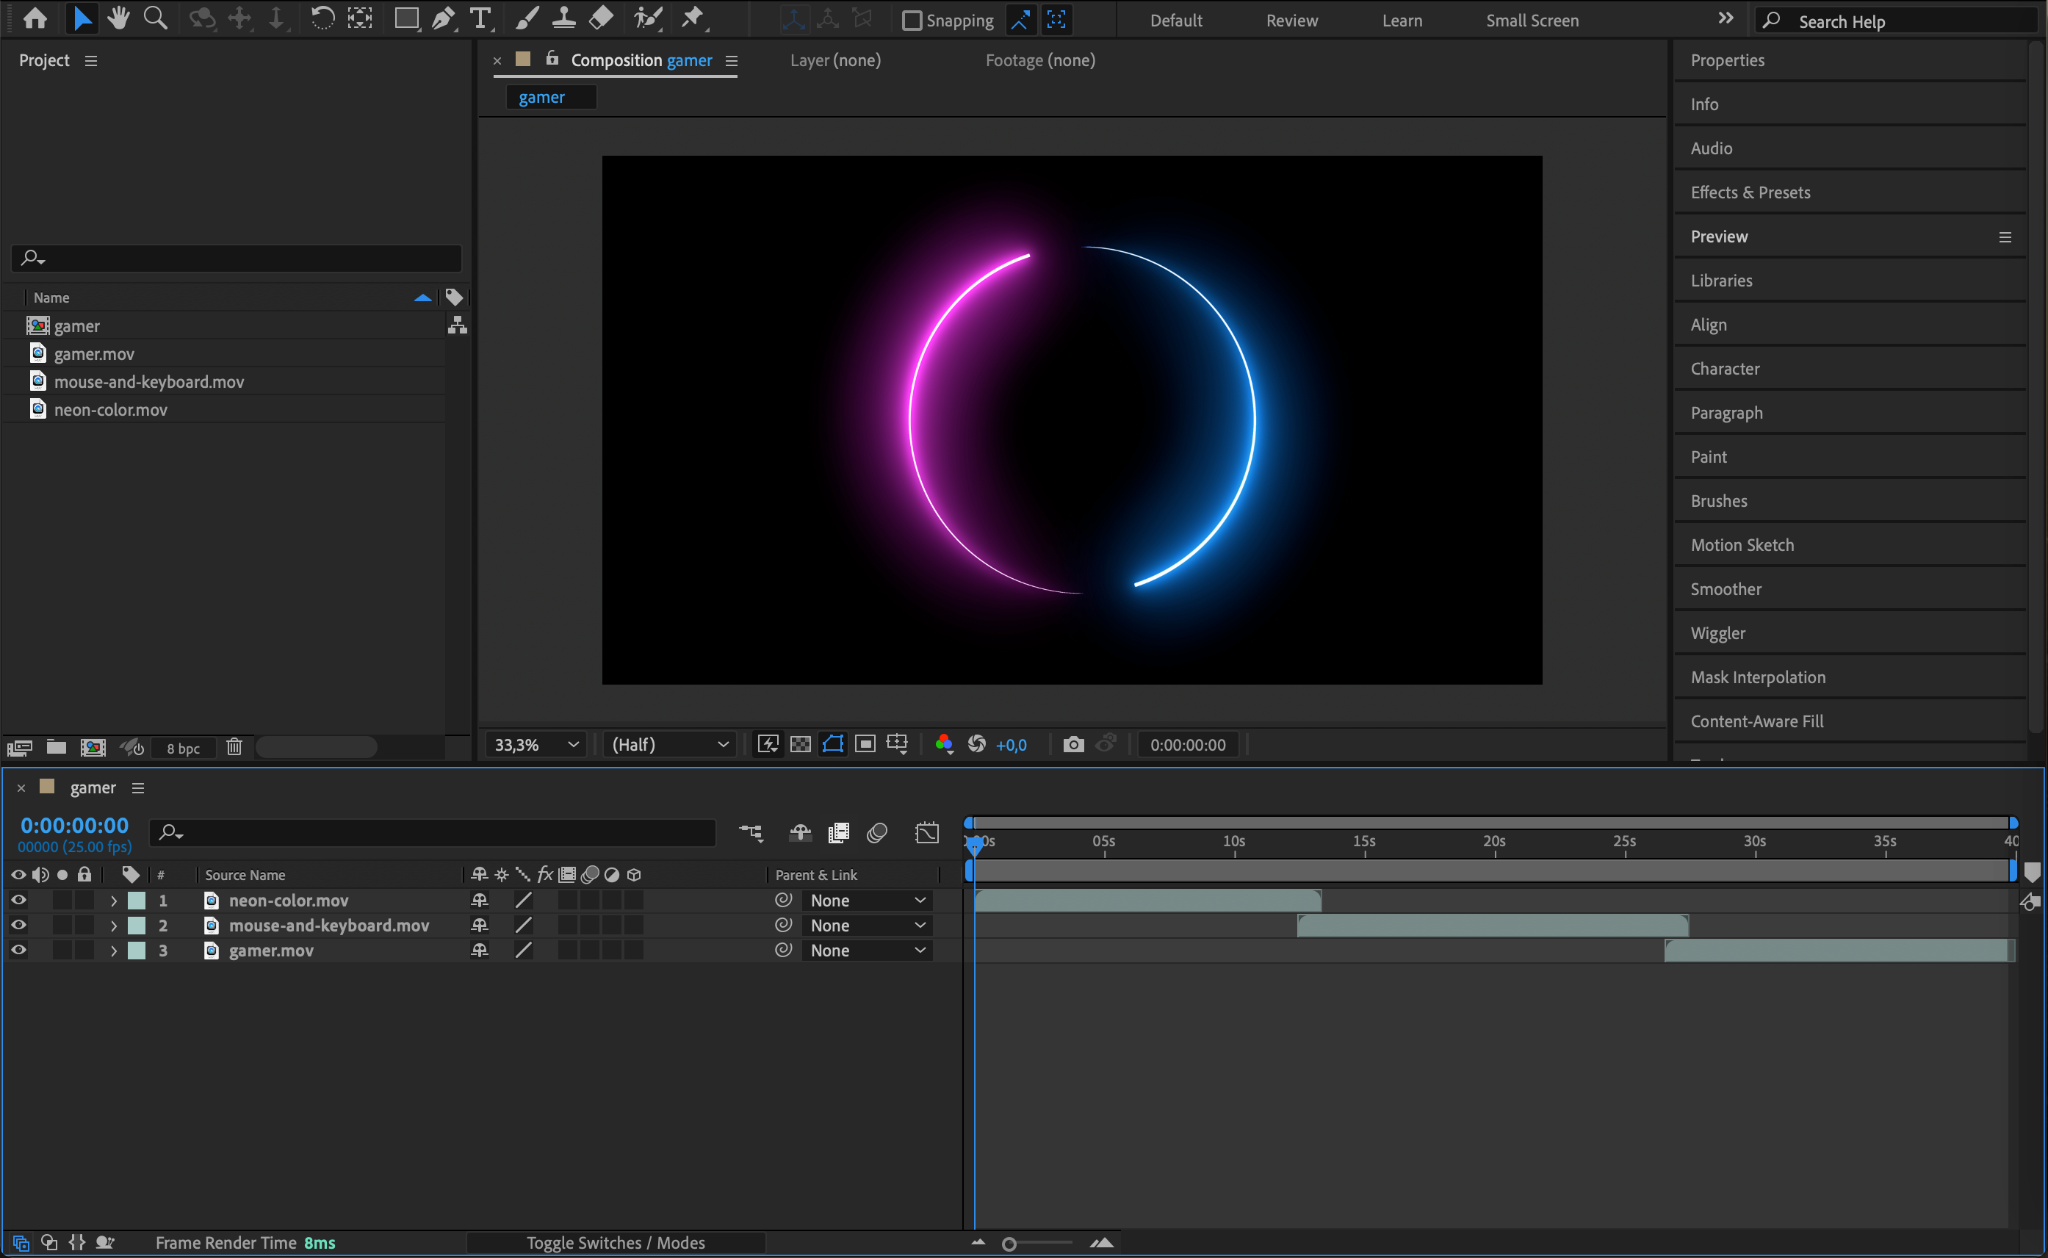
Task: Delete selected item with trash icon
Action: coord(234,747)
